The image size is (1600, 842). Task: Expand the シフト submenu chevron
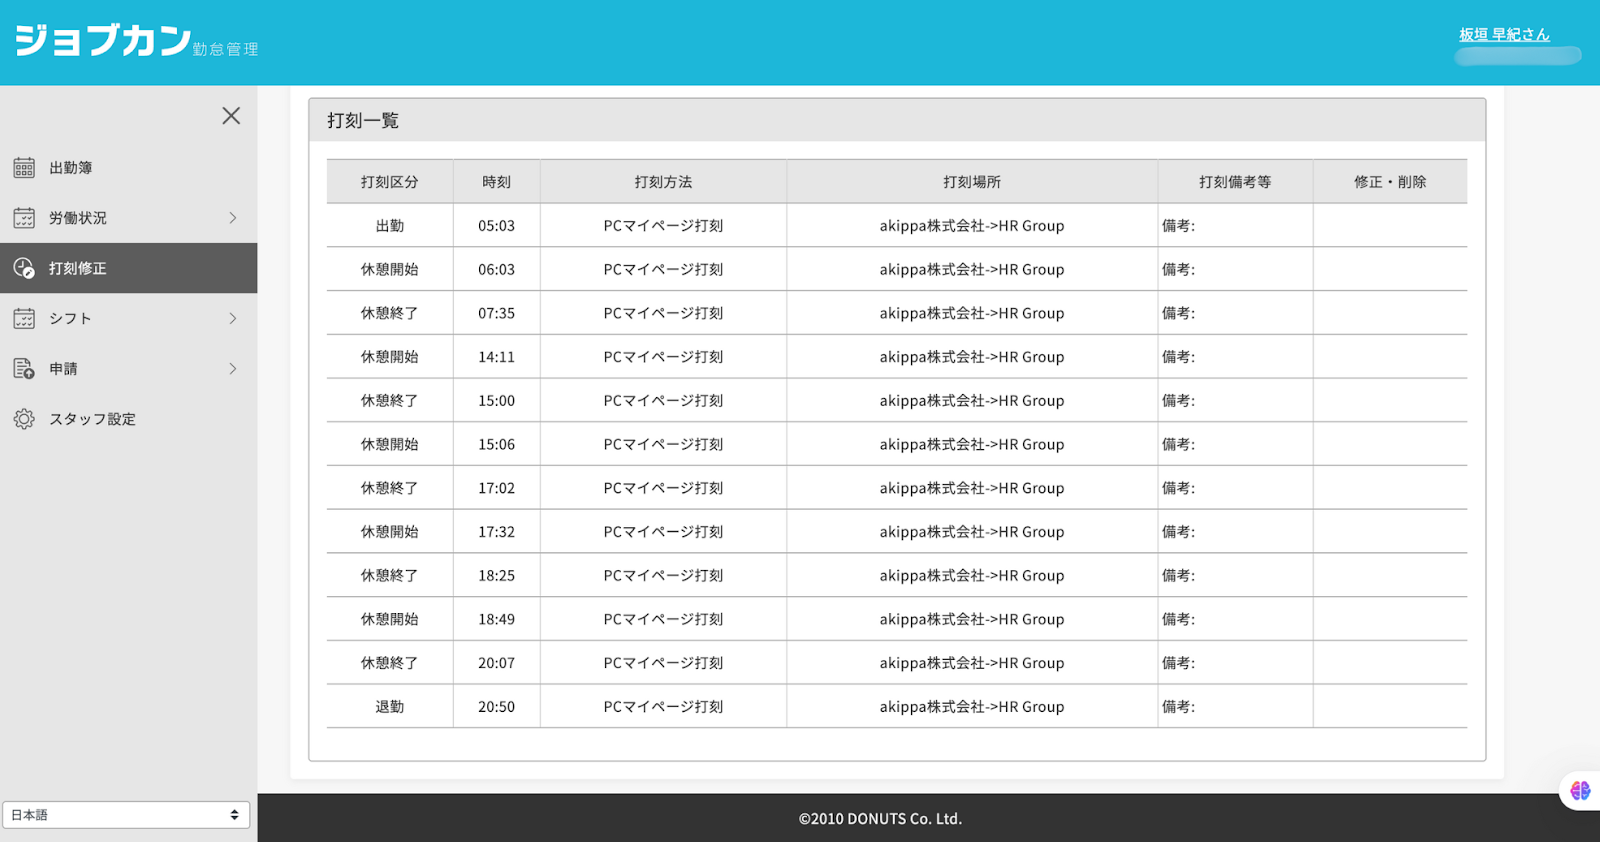tap(232, 318)
